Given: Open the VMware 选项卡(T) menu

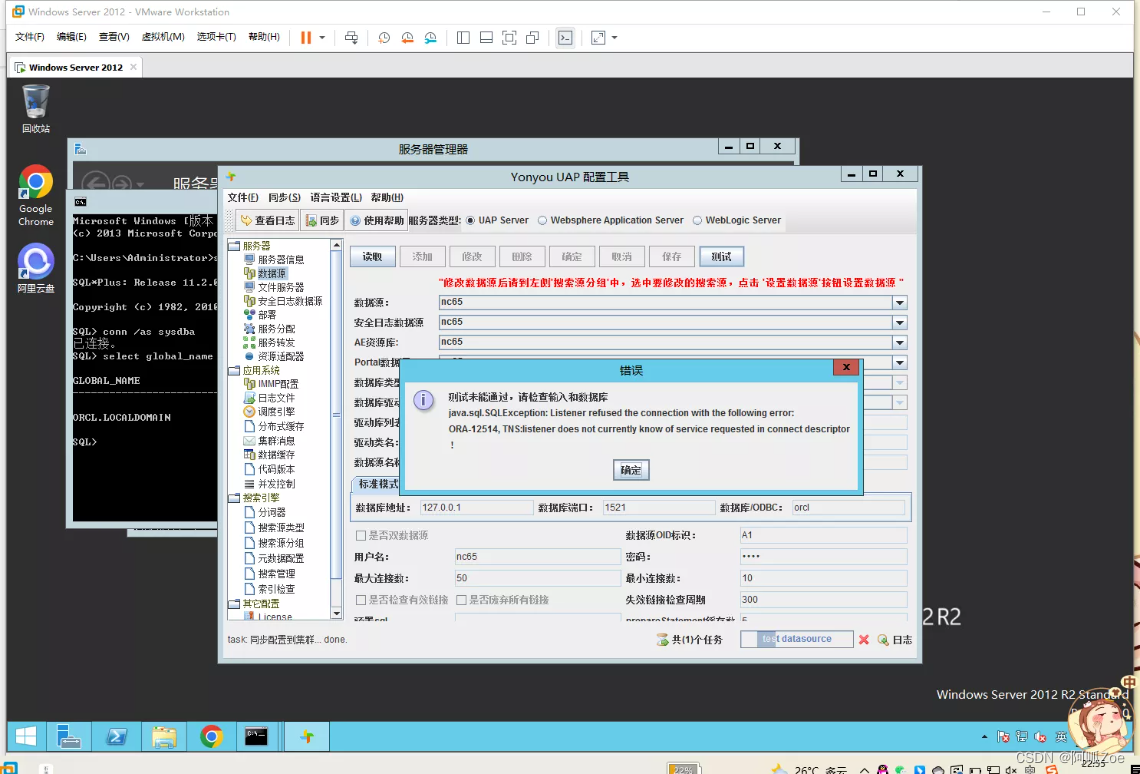Looking at the screenshot, I should (x=216, y=37).
